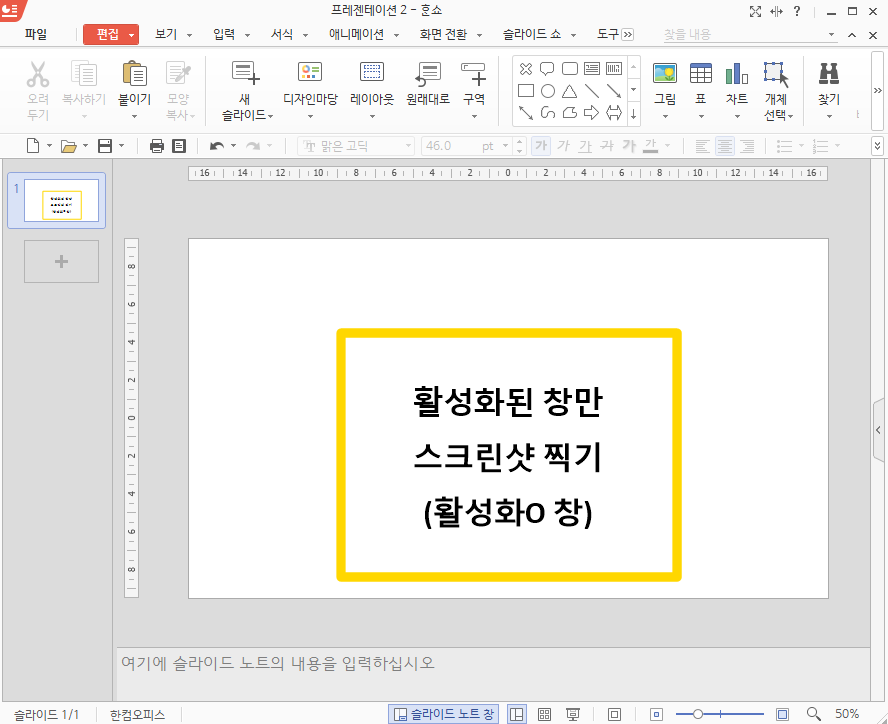The height and width of the screenshot is (724, 888).
Task: Select the rectangle shape tool
Action: 526,90
